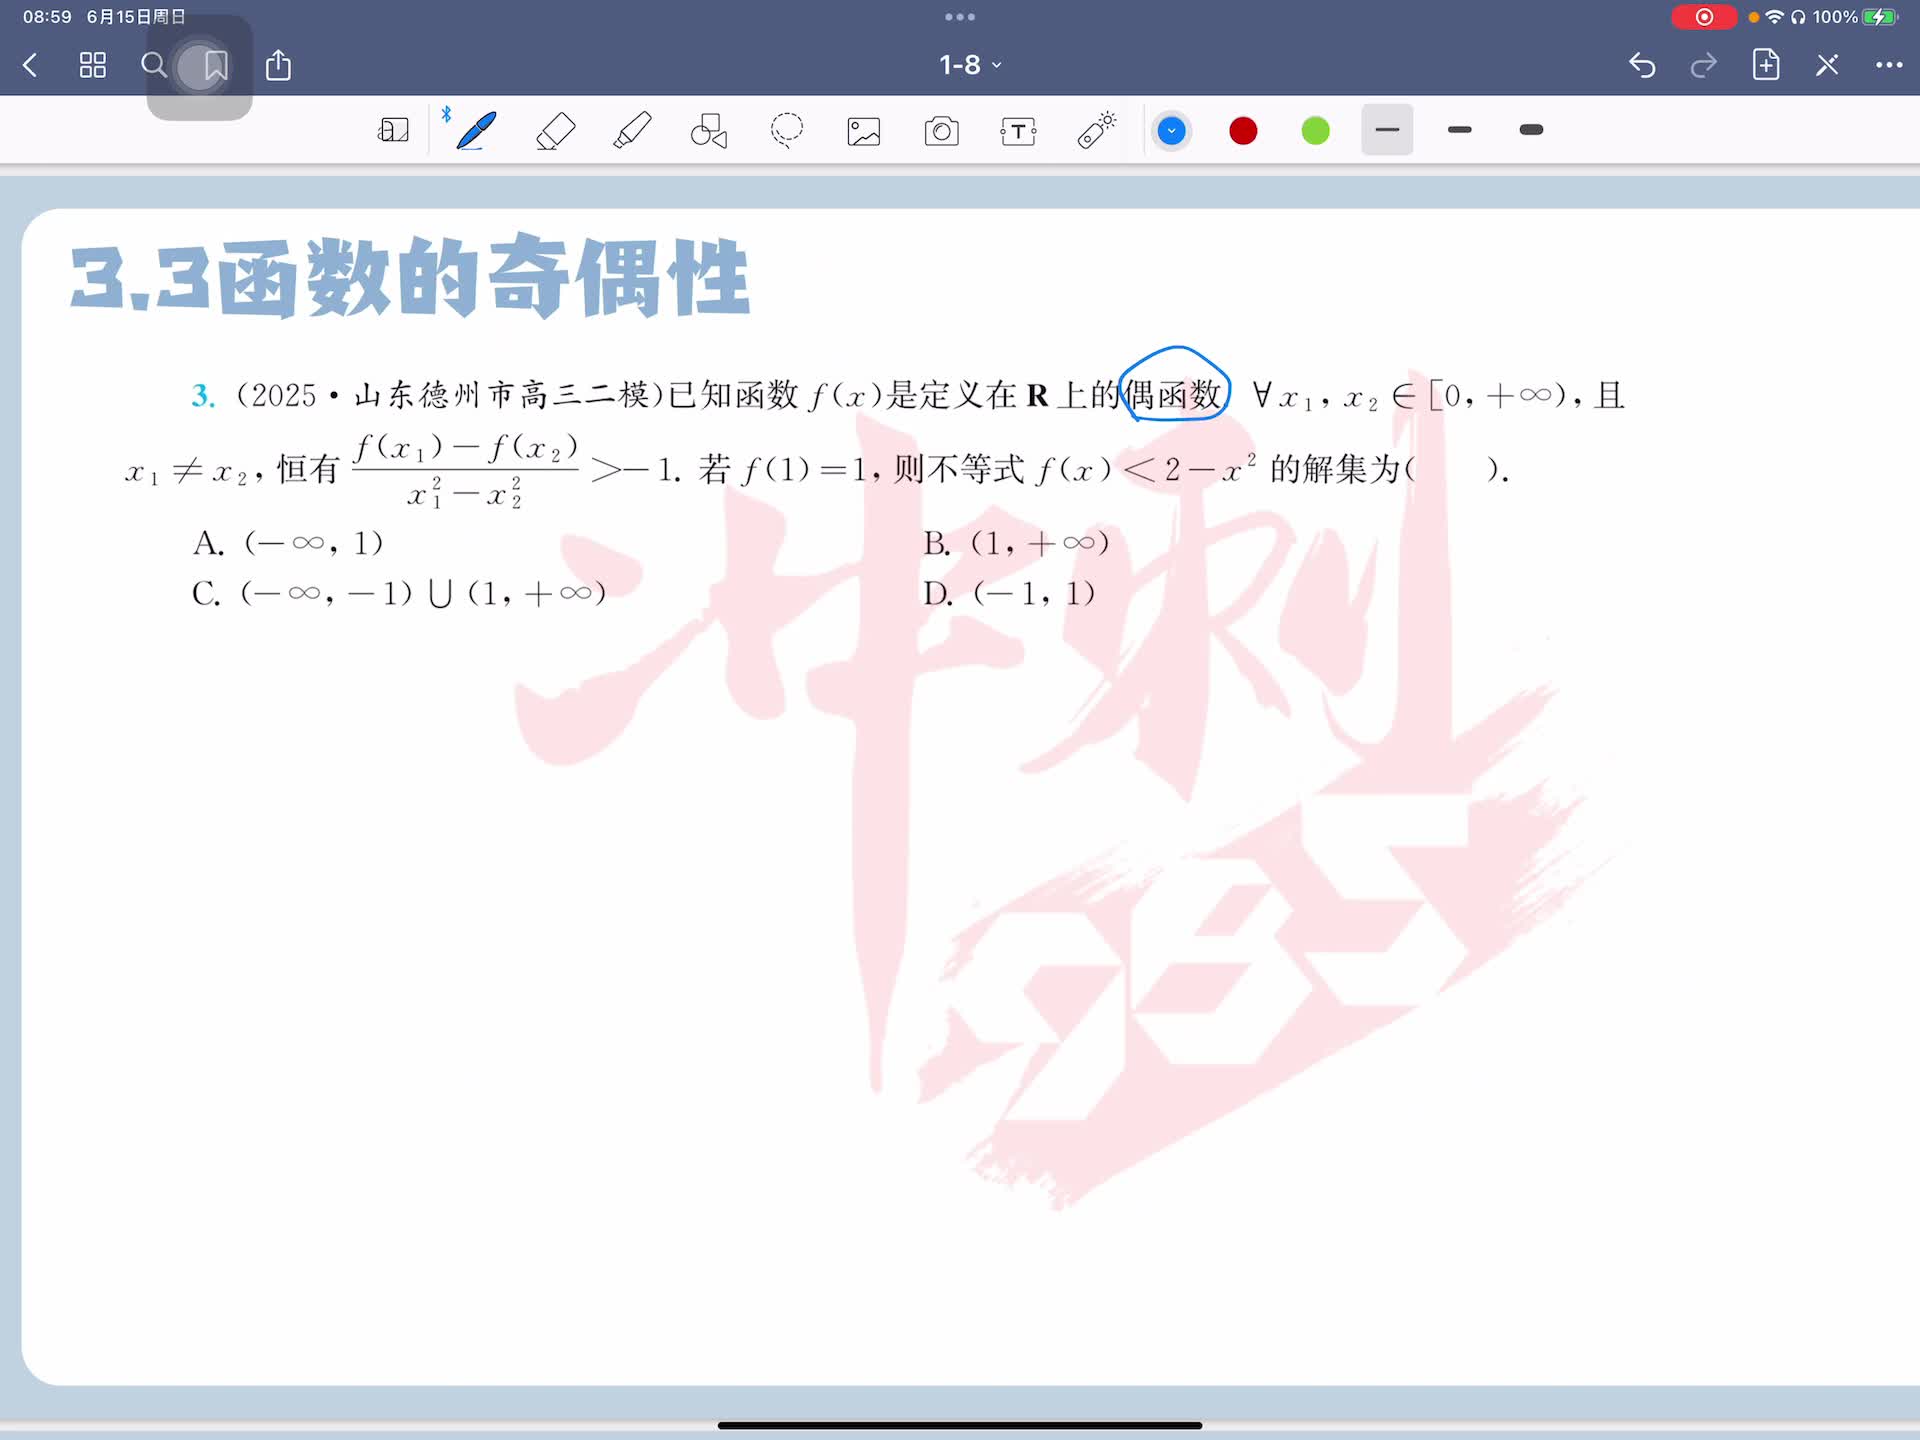Image resolution: width=1920 pixels, height=1440 pixels.
Task: Select the medium stroke width
Action: coord(1459,130)
